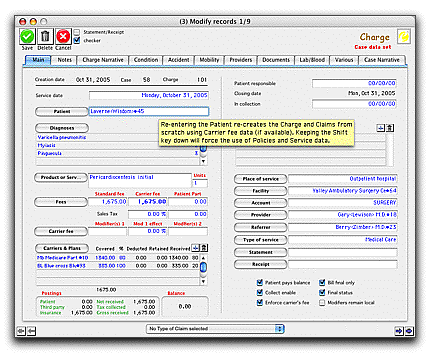
Task: Click the Provider button
Action: (260, 215)
